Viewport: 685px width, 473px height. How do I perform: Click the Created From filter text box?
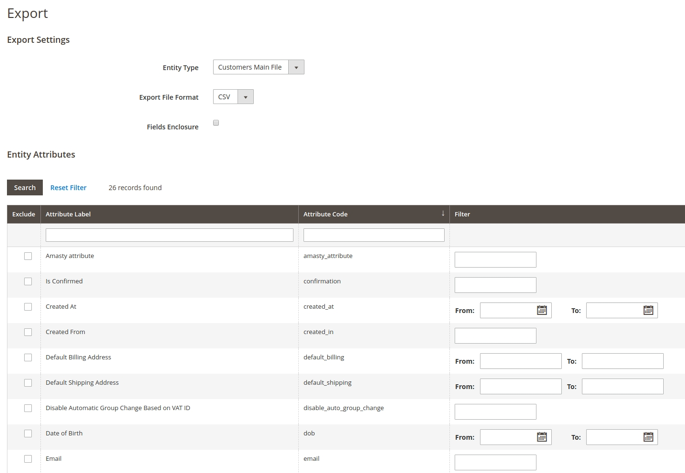pyautogui.click(x=495, y=336)
